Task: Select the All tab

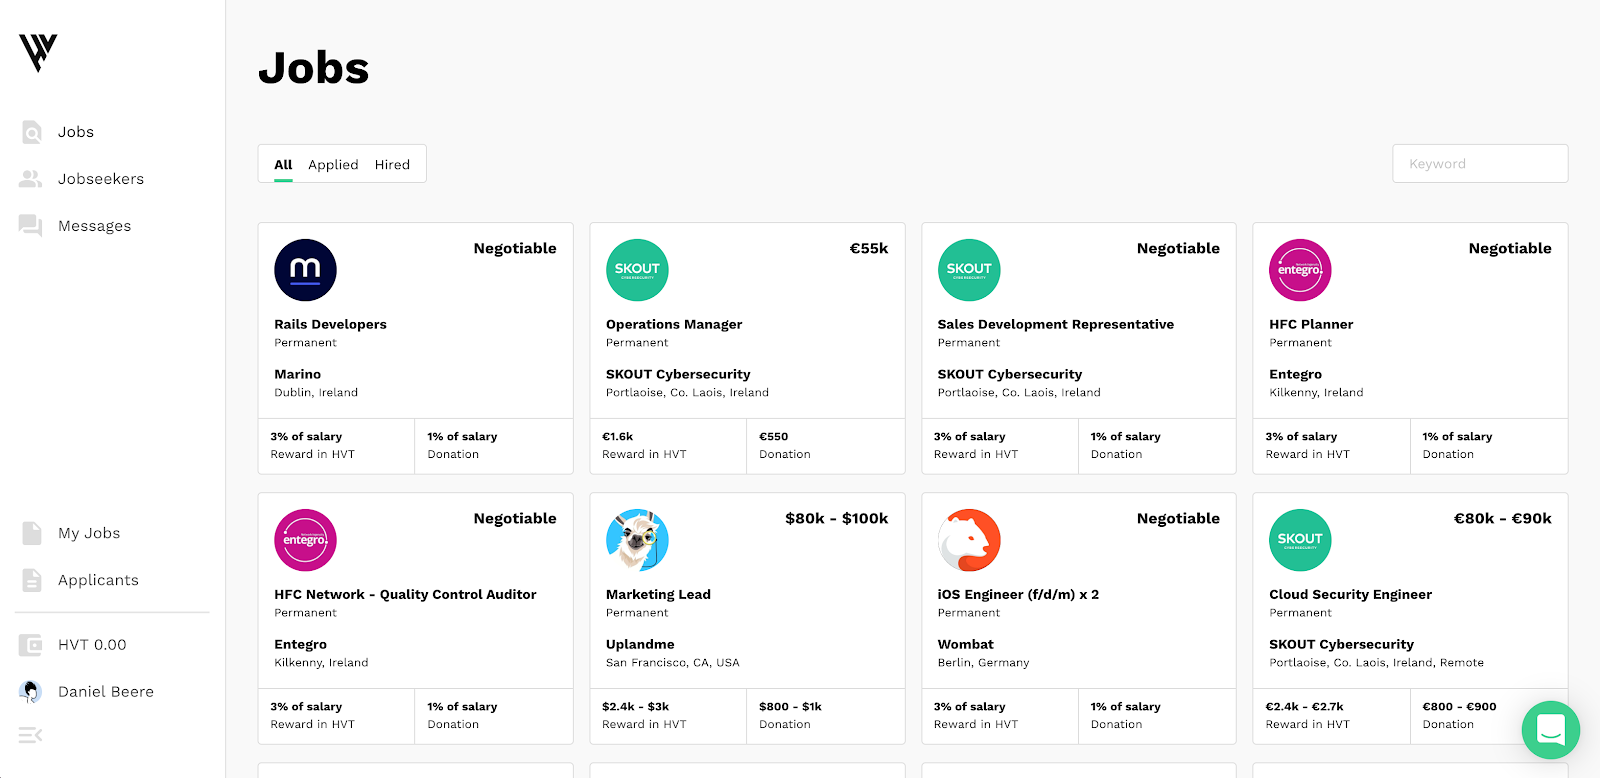Action: [283, 165]
